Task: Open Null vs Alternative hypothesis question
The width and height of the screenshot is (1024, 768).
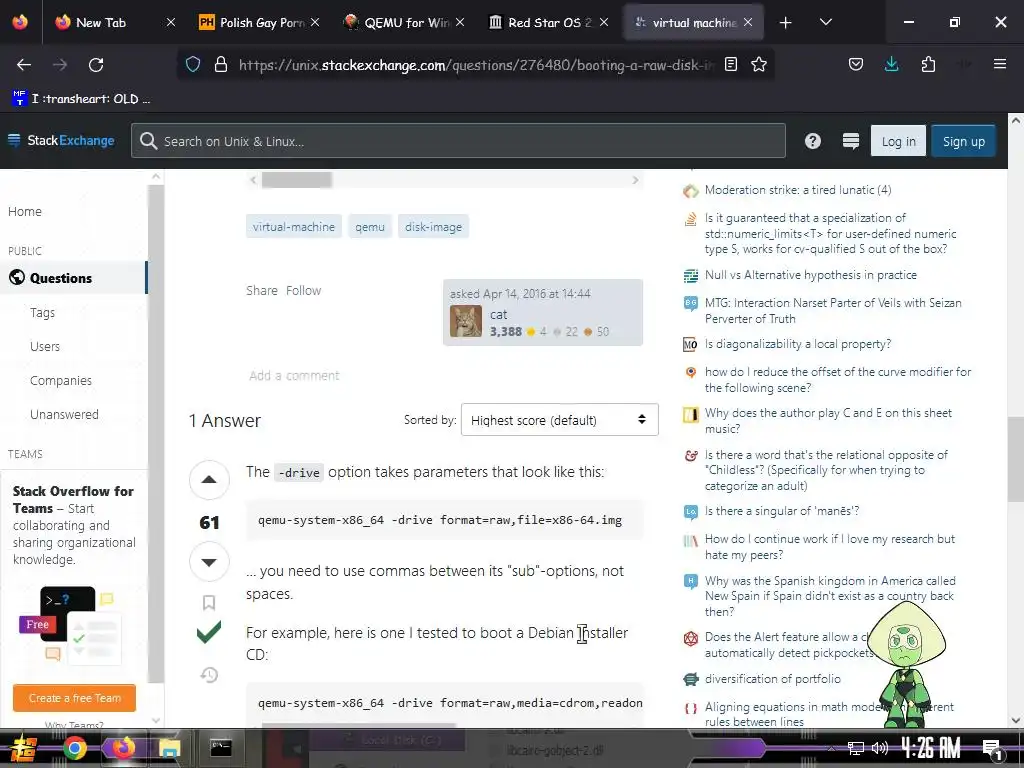Action: 810,275
